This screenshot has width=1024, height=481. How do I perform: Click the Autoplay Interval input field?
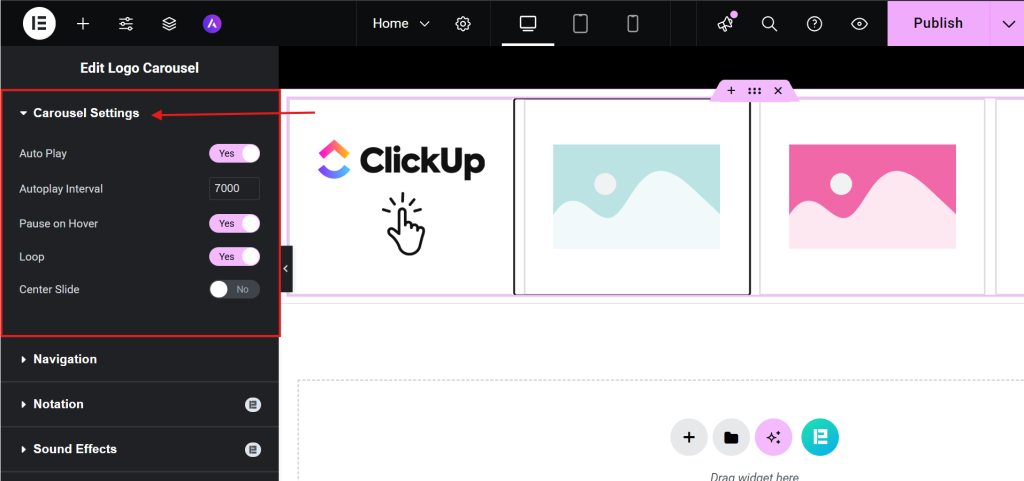234,188
